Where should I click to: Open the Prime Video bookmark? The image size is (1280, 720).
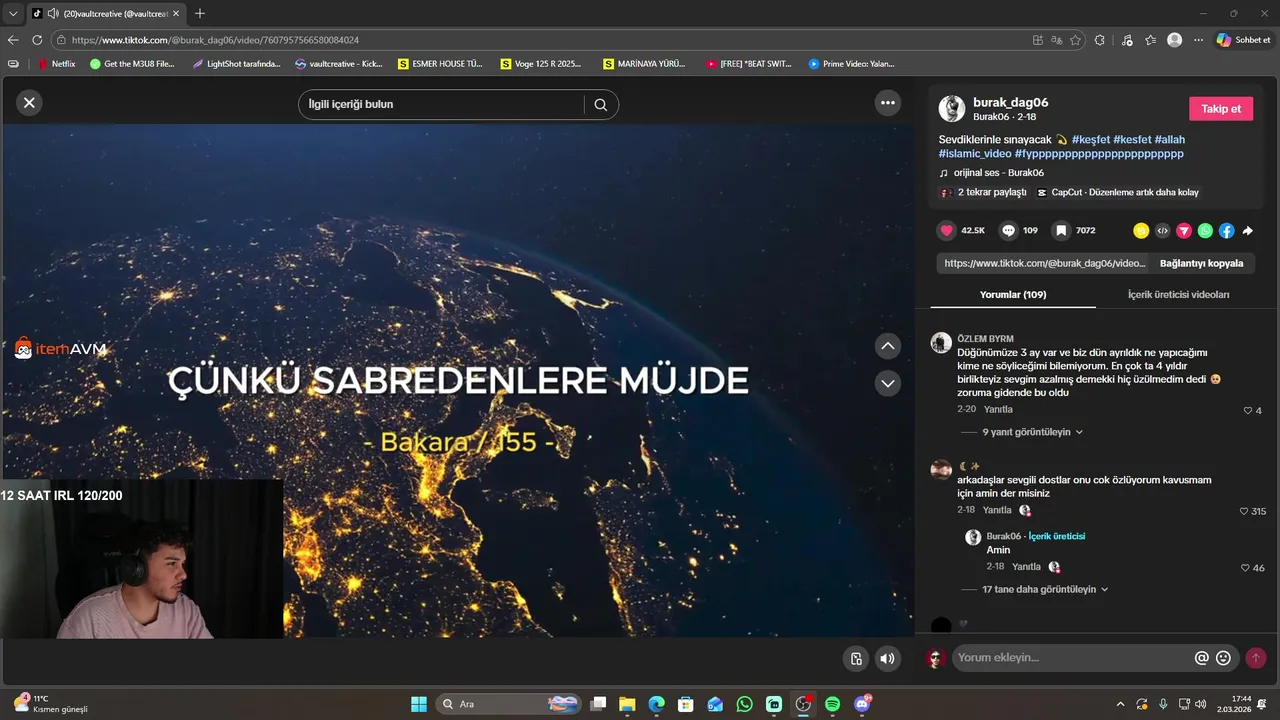[x=851, y=64]
